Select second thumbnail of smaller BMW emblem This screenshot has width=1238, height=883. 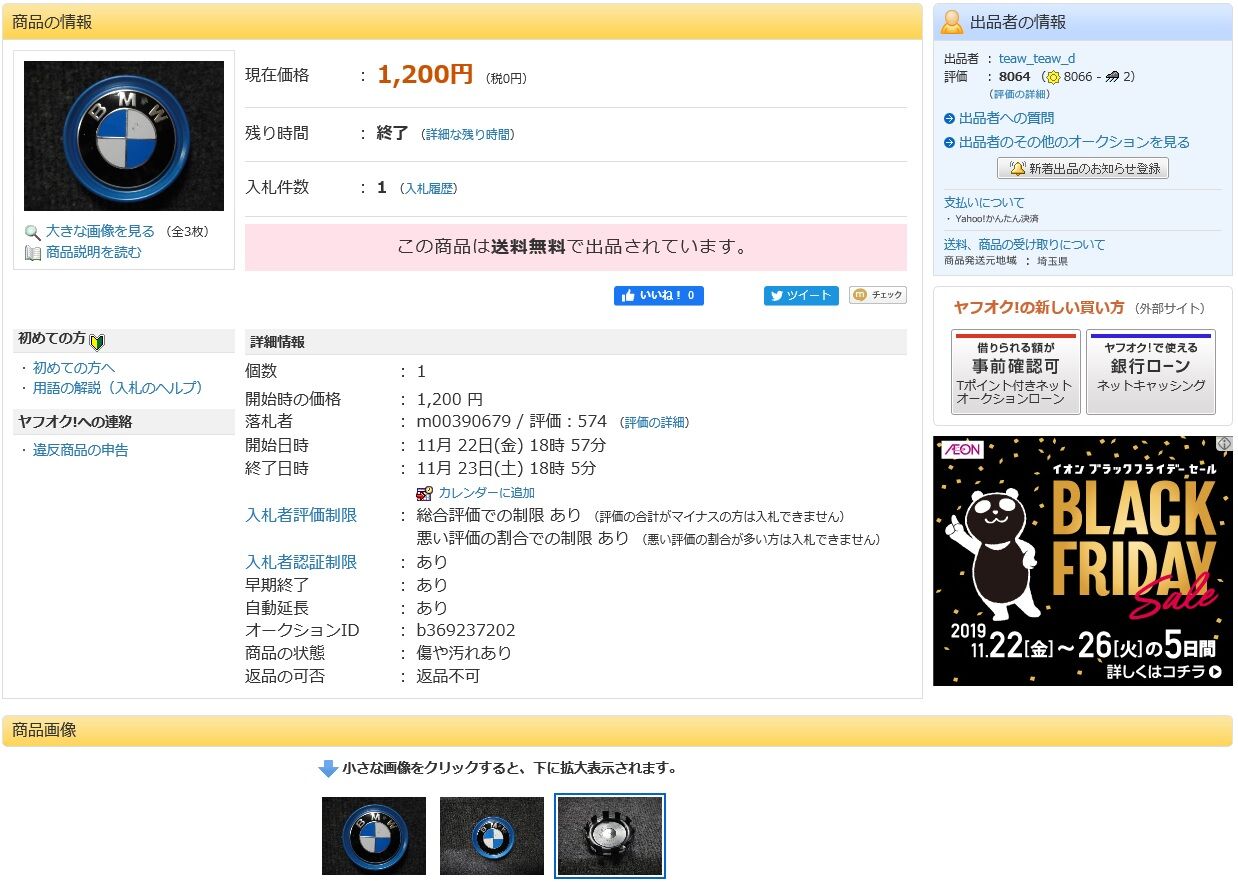pos(492,836)
